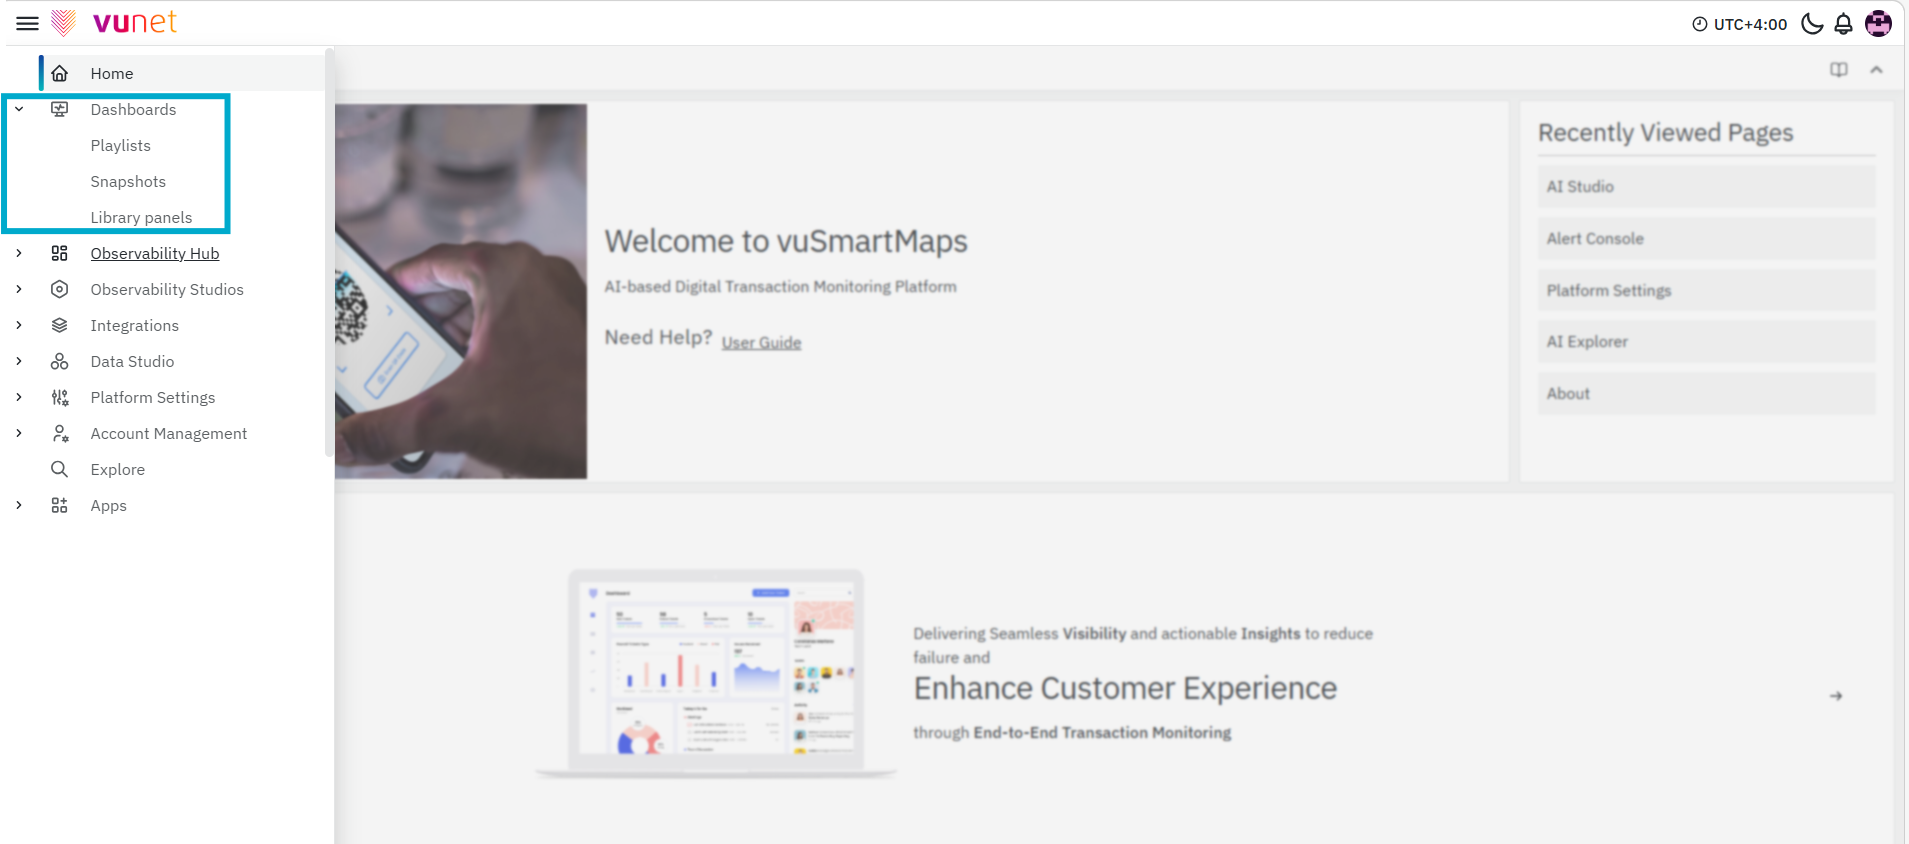Toggle dark mode with moon icon
This screenshot has width=1909, height=844.
point(1811,24)
